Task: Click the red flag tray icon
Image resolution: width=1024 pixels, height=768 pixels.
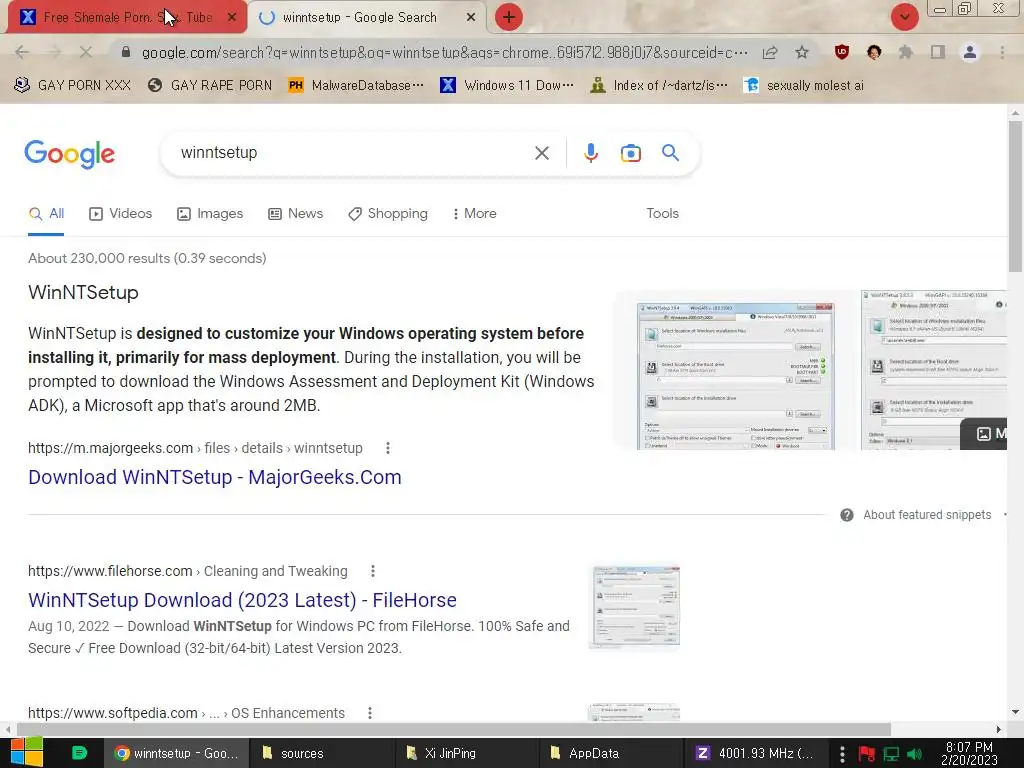Action: [867, 754]
